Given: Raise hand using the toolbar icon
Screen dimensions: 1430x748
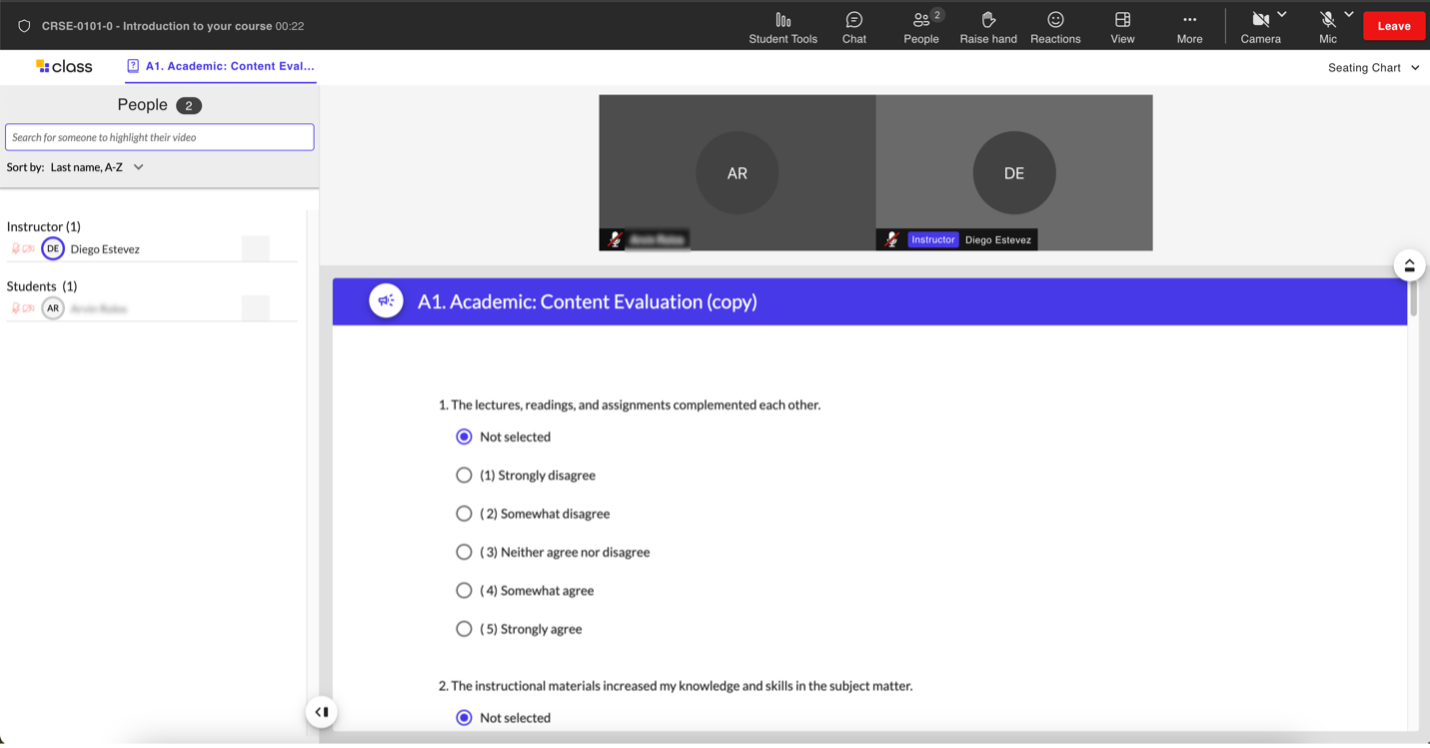Looking at the screenshot, I should 988,27.
